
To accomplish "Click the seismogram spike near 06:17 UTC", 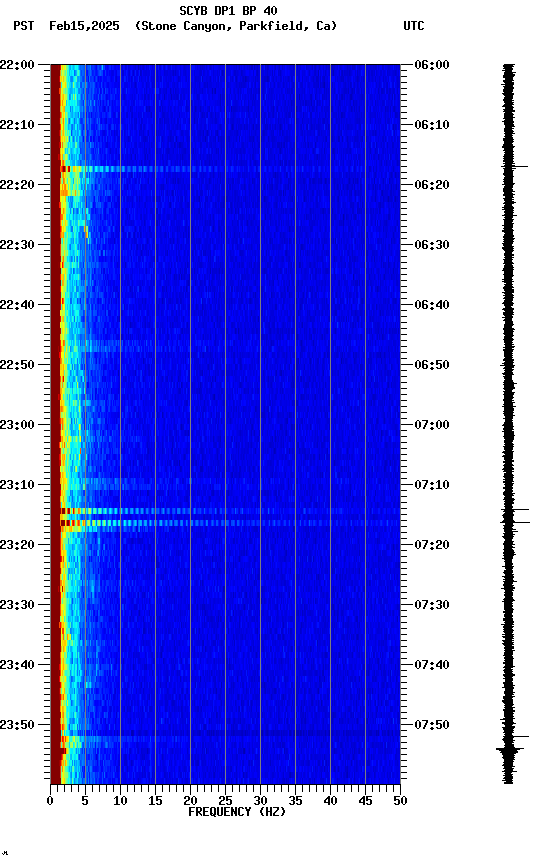I will (515, 166).
